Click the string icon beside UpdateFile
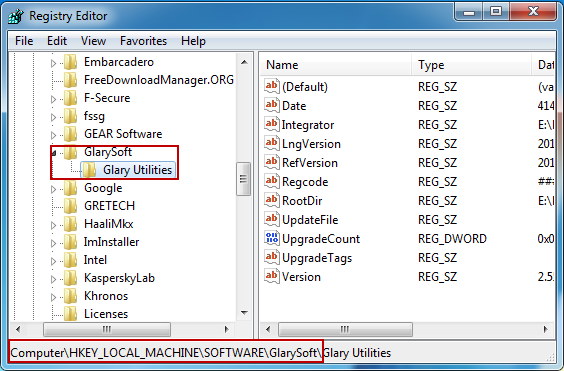The width and height of the screenshot is (564, 371). 272,220
